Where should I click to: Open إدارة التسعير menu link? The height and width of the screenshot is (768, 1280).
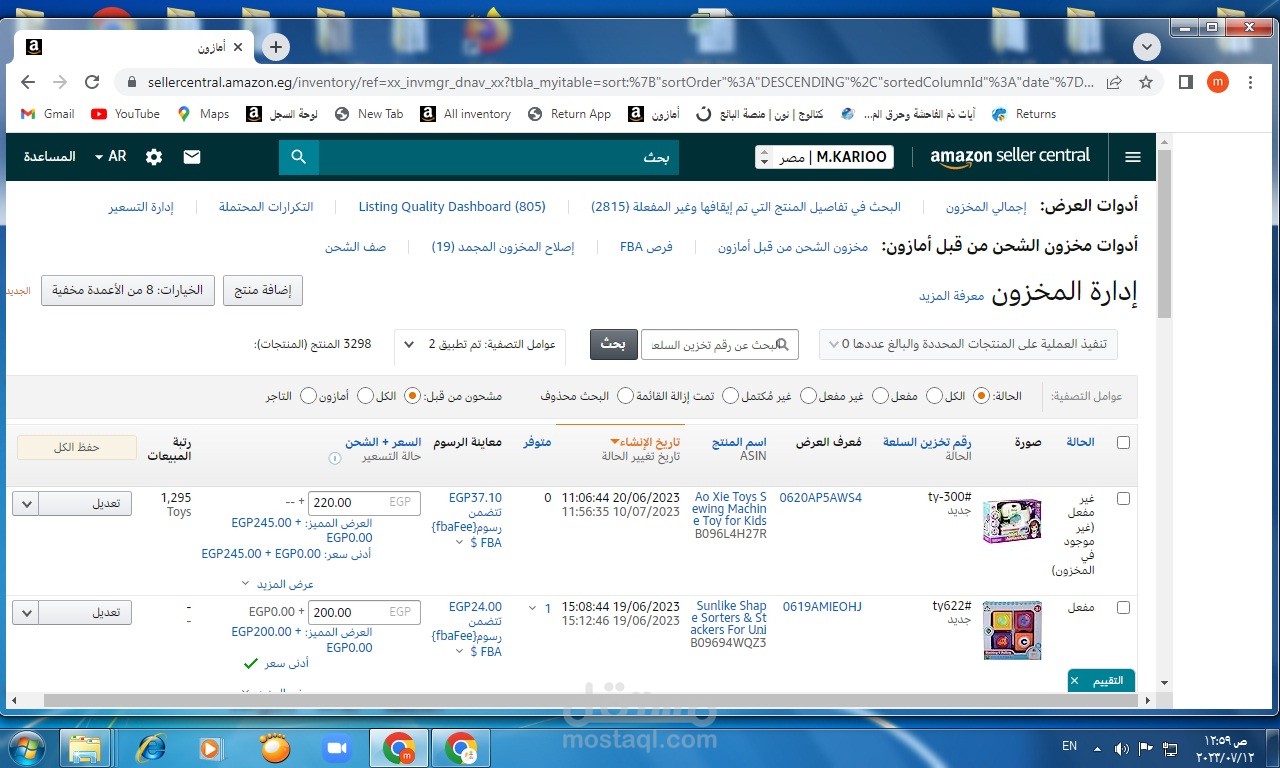(x=141, y=207)
